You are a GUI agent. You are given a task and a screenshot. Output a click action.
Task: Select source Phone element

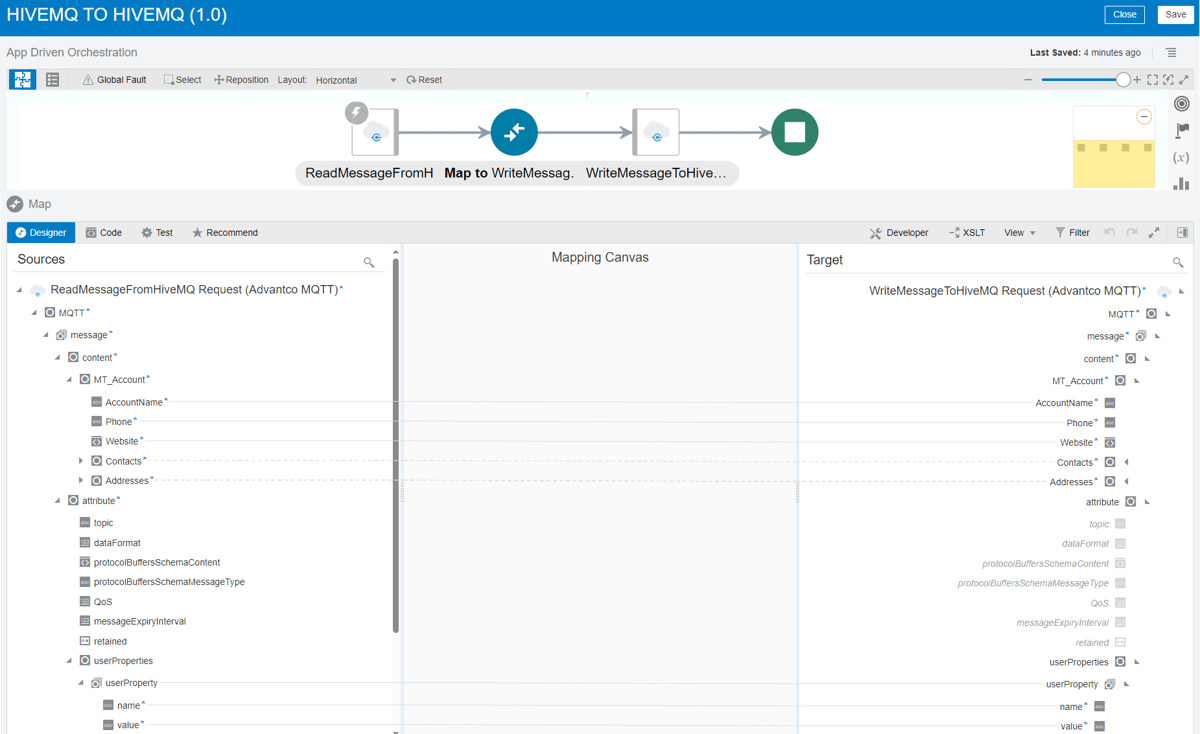pos(119,422)
